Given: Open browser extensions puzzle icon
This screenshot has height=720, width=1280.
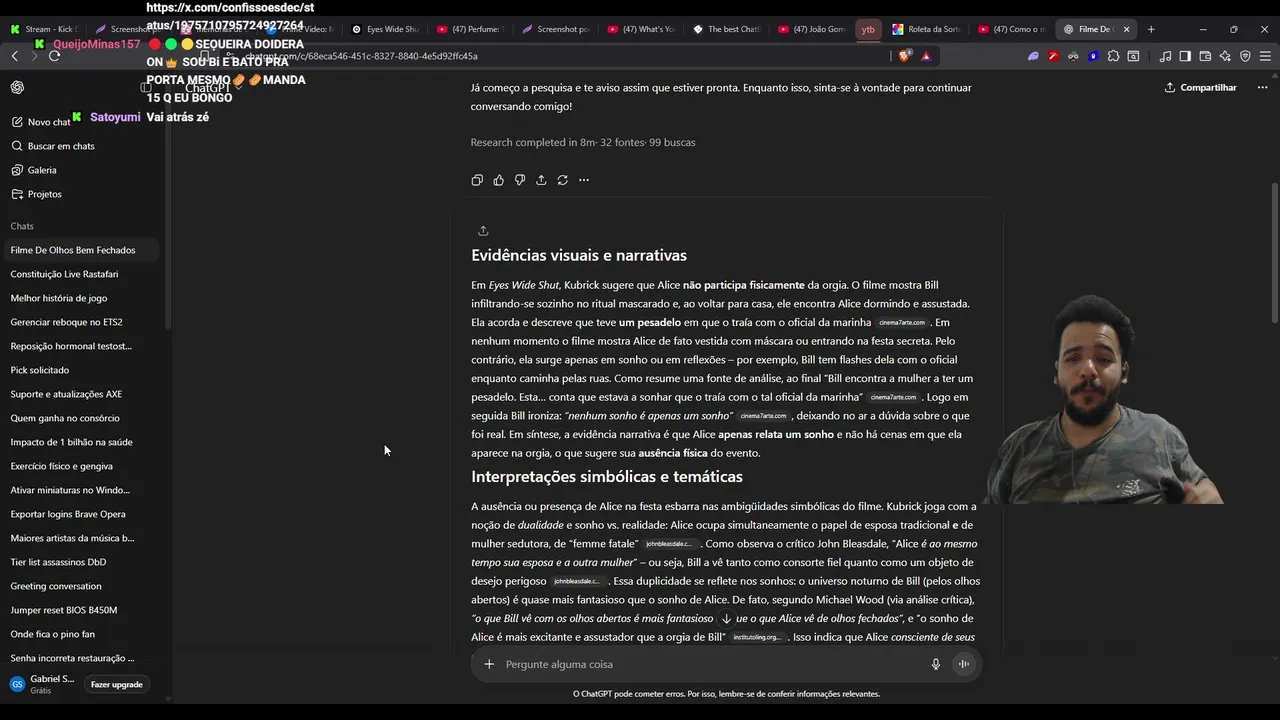Looking at the screenshot, I should [1114, 56].
